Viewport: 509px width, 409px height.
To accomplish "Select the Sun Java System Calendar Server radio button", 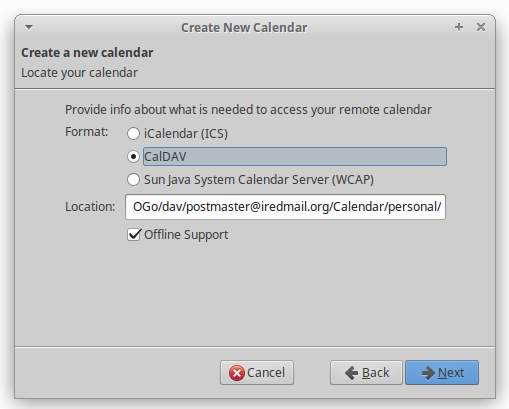I will [133, 180].
